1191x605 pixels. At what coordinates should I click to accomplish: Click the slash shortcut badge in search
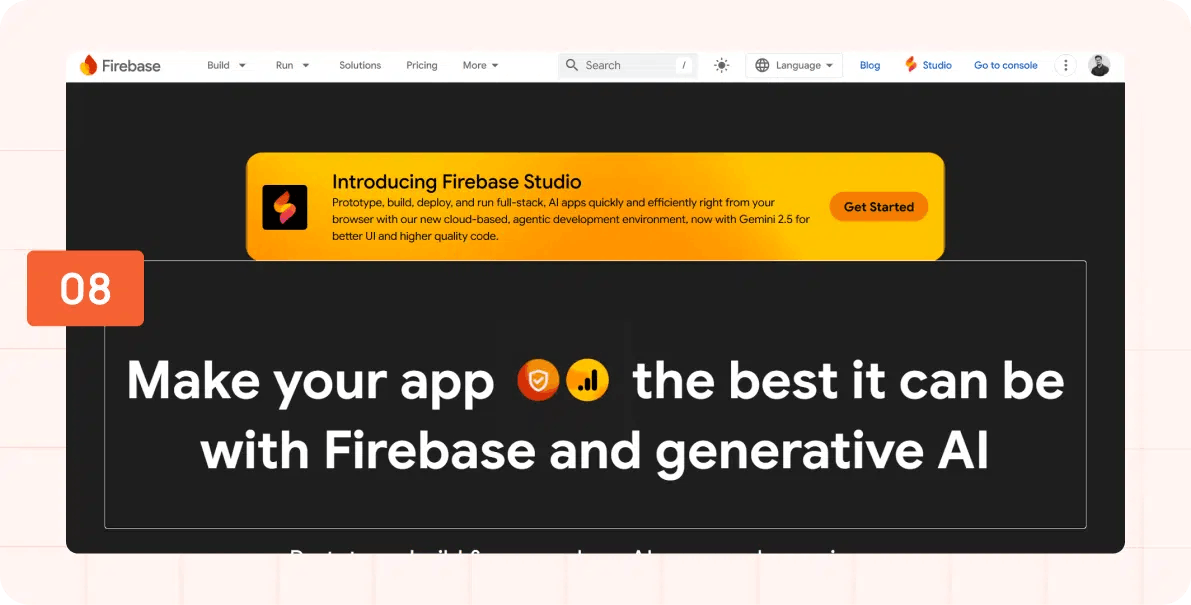[x=684, y=65]
